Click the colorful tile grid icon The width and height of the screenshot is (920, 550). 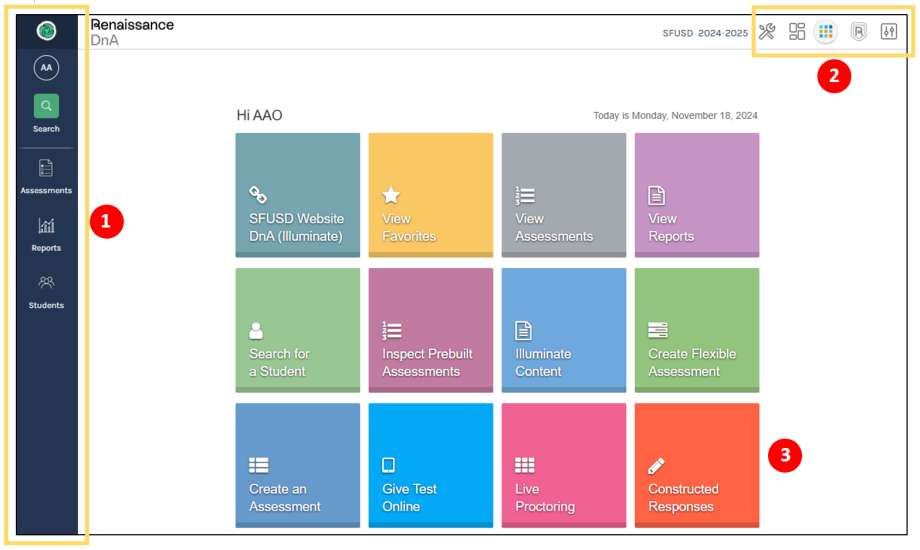tap(826, 32)
